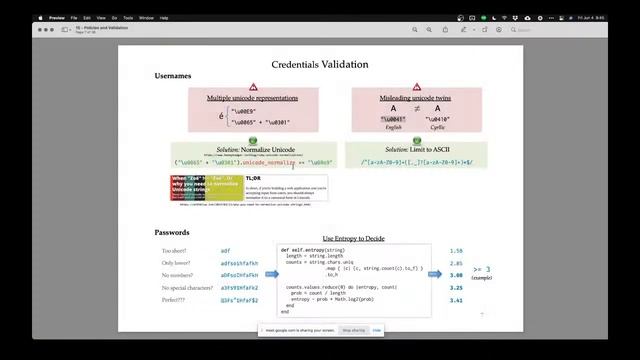Viewport: 640px width, 360px height.
Task: Click the document title in the title bar
Action: pos(102,28)
